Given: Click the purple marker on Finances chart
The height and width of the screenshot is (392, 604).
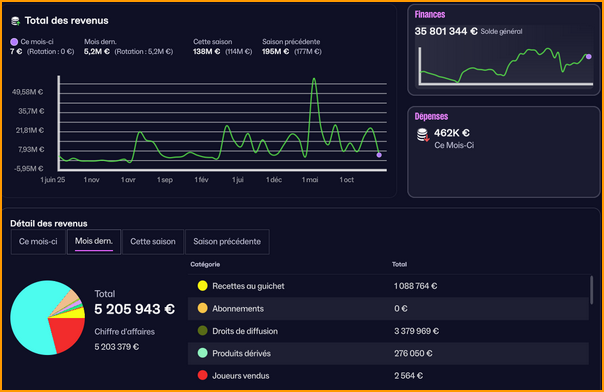Looking at the screenshot, I should coord(589,57).
